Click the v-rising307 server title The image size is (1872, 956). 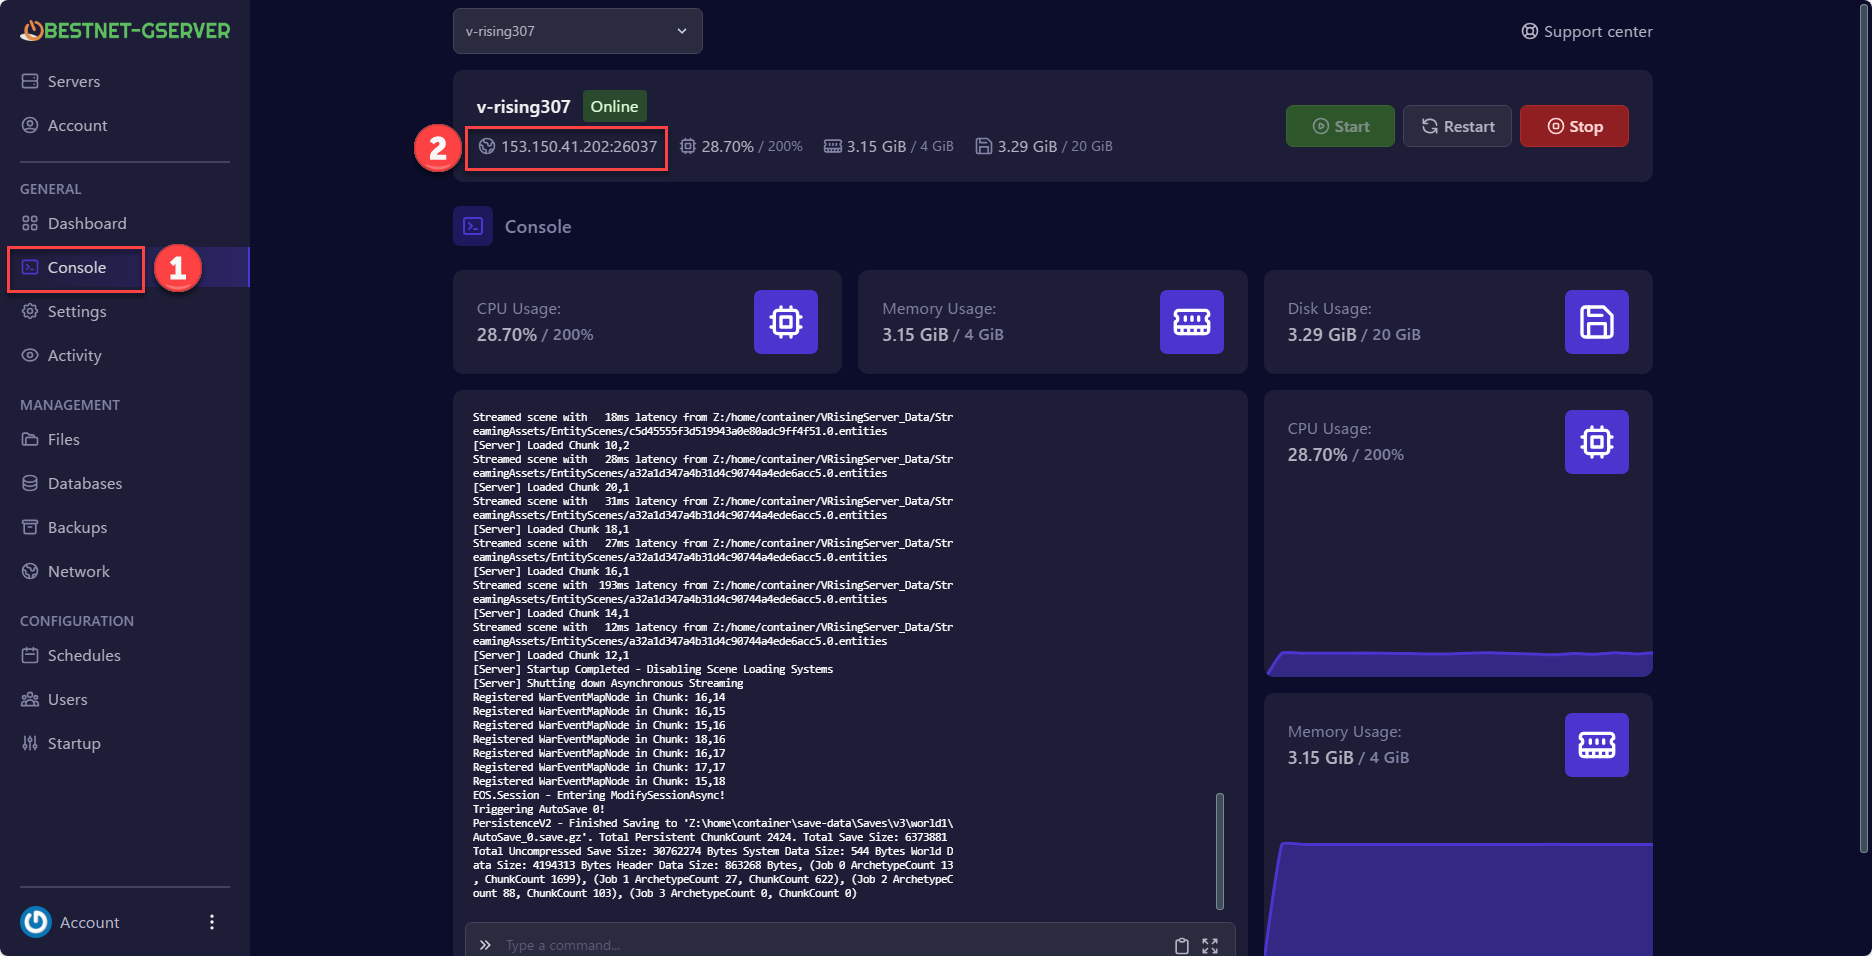tap(523, 106)
